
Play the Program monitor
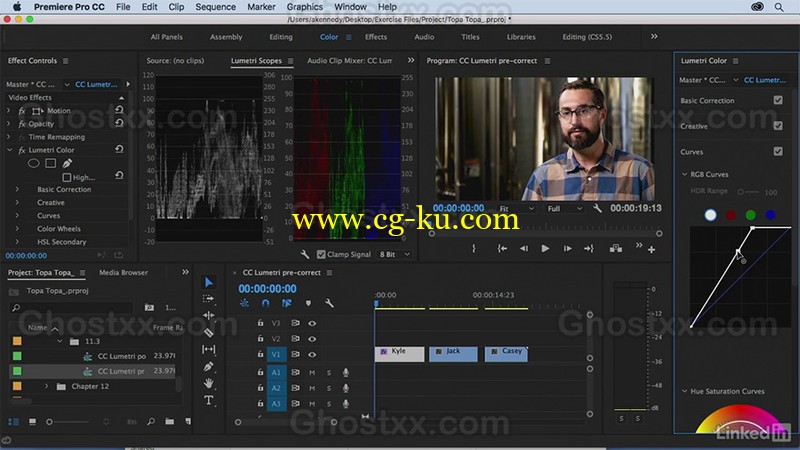545,248
